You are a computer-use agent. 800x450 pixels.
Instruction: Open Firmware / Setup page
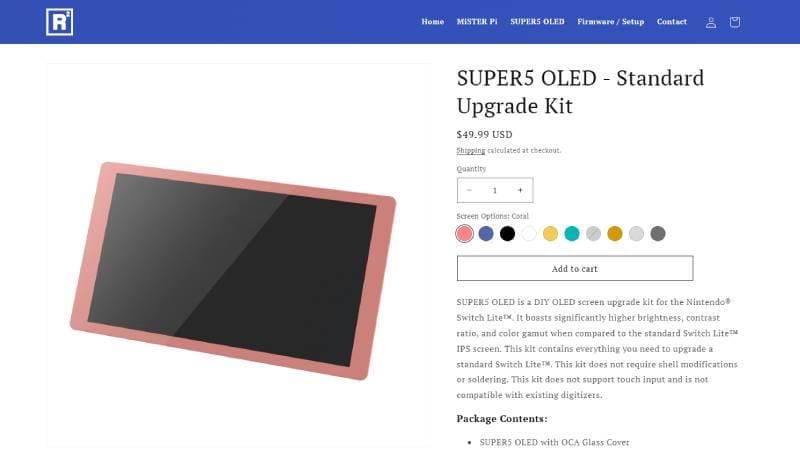coord(610,22)
